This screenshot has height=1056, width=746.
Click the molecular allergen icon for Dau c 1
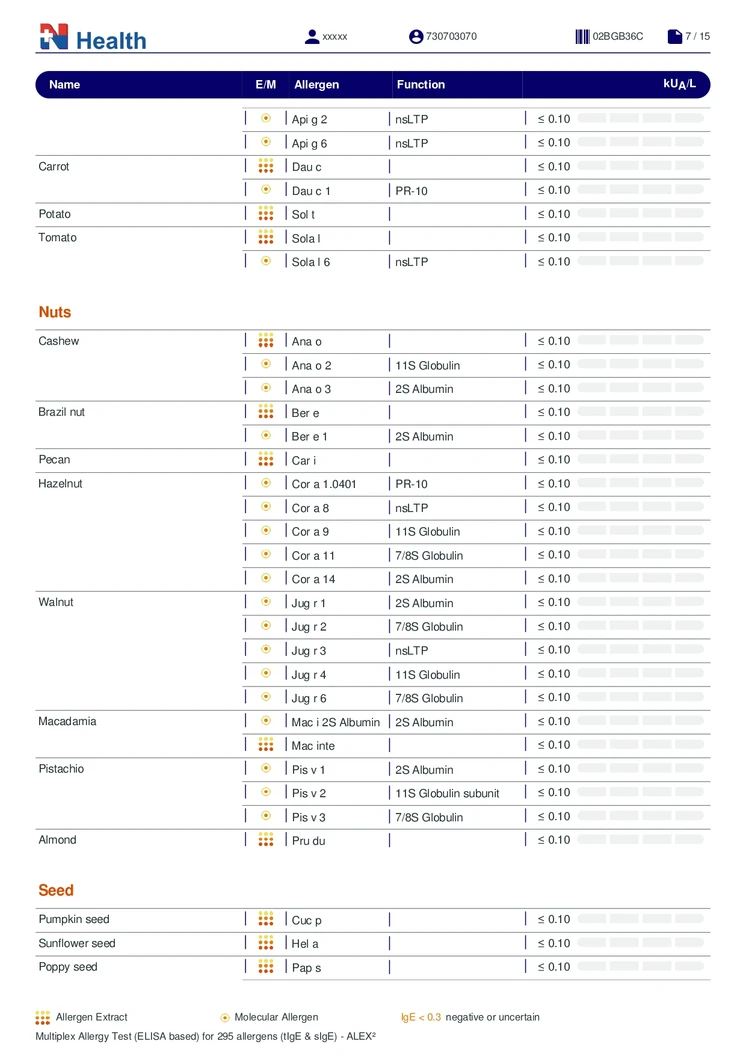[x=266, y=190]
